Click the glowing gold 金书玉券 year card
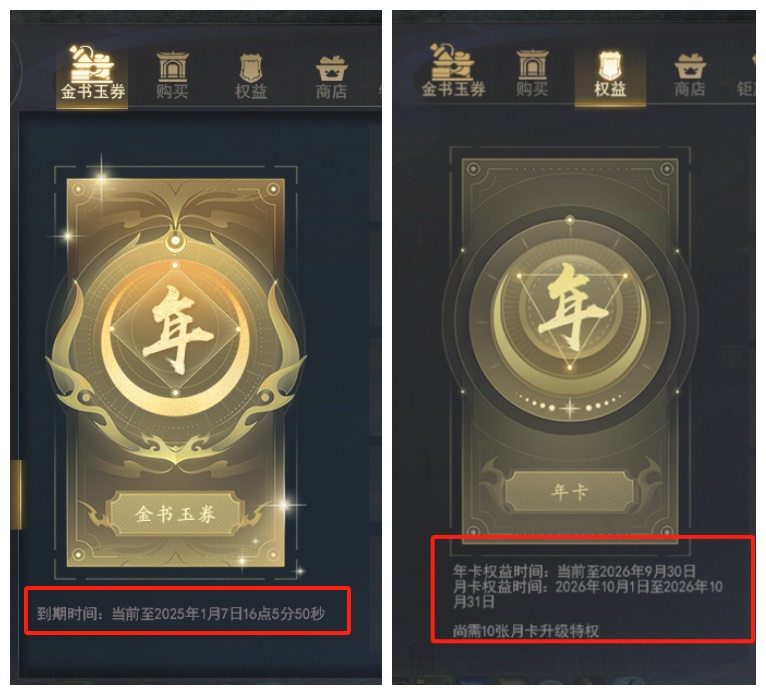This screenshot has width=766, height=695. point(176,372)
